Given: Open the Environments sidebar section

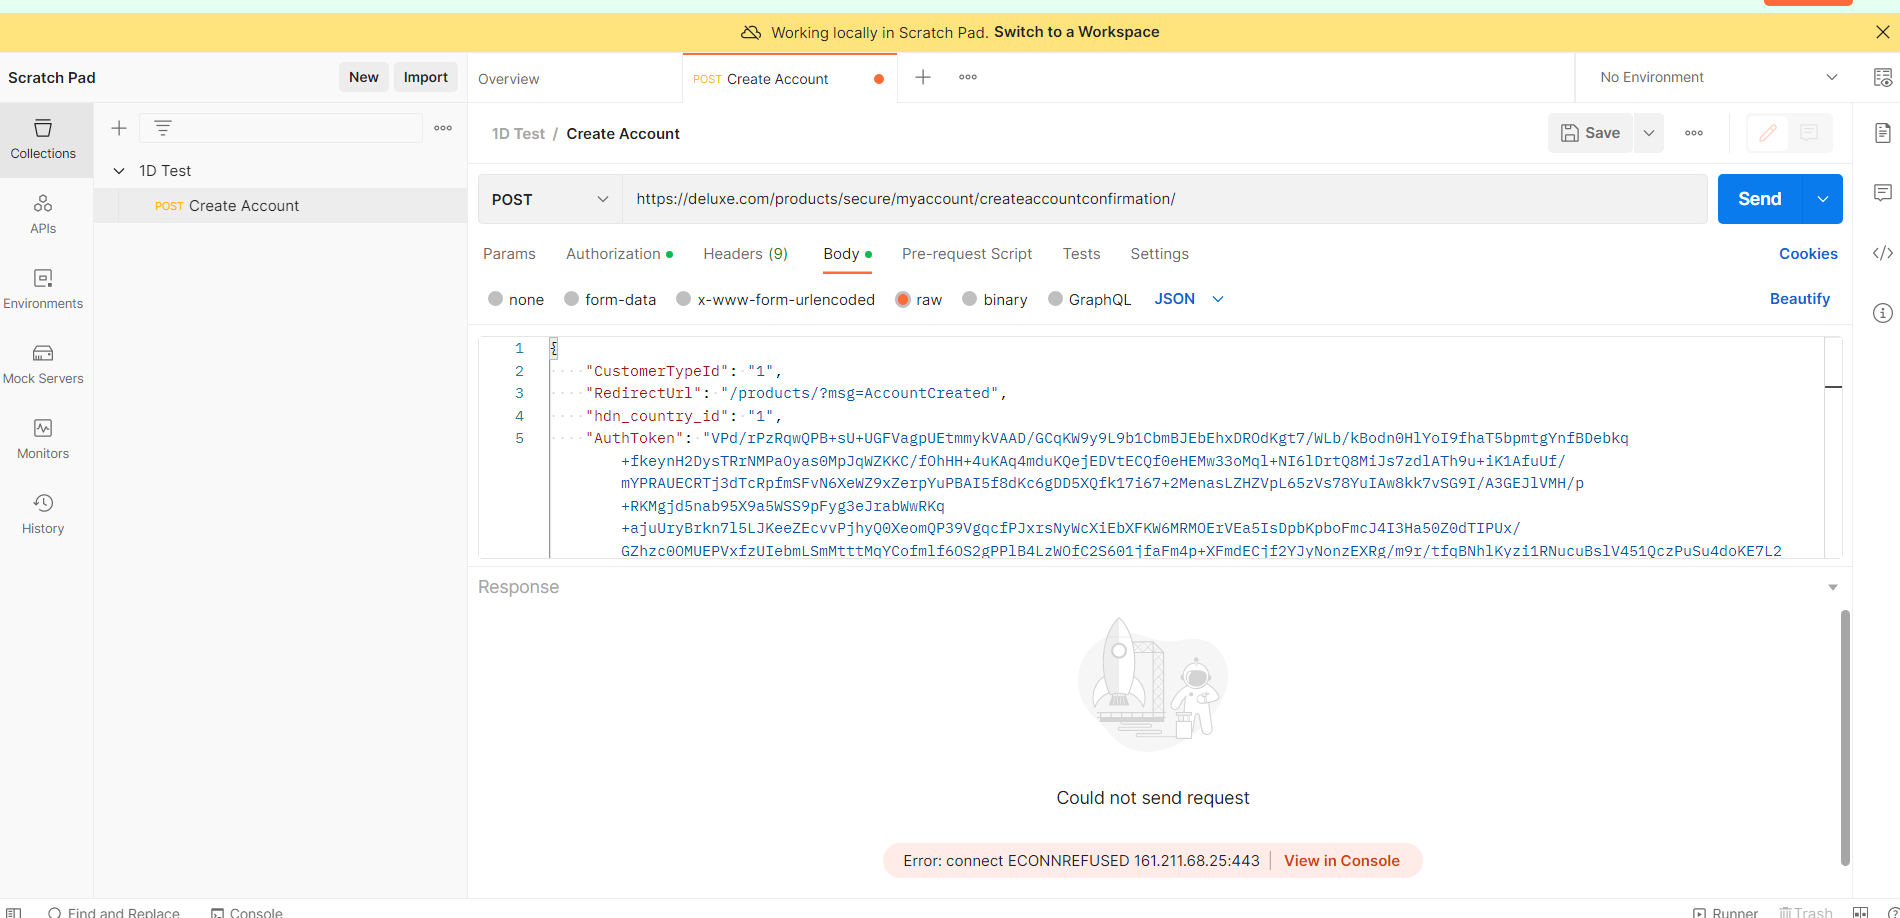Looking at the screenshot, I should [43, 289].
